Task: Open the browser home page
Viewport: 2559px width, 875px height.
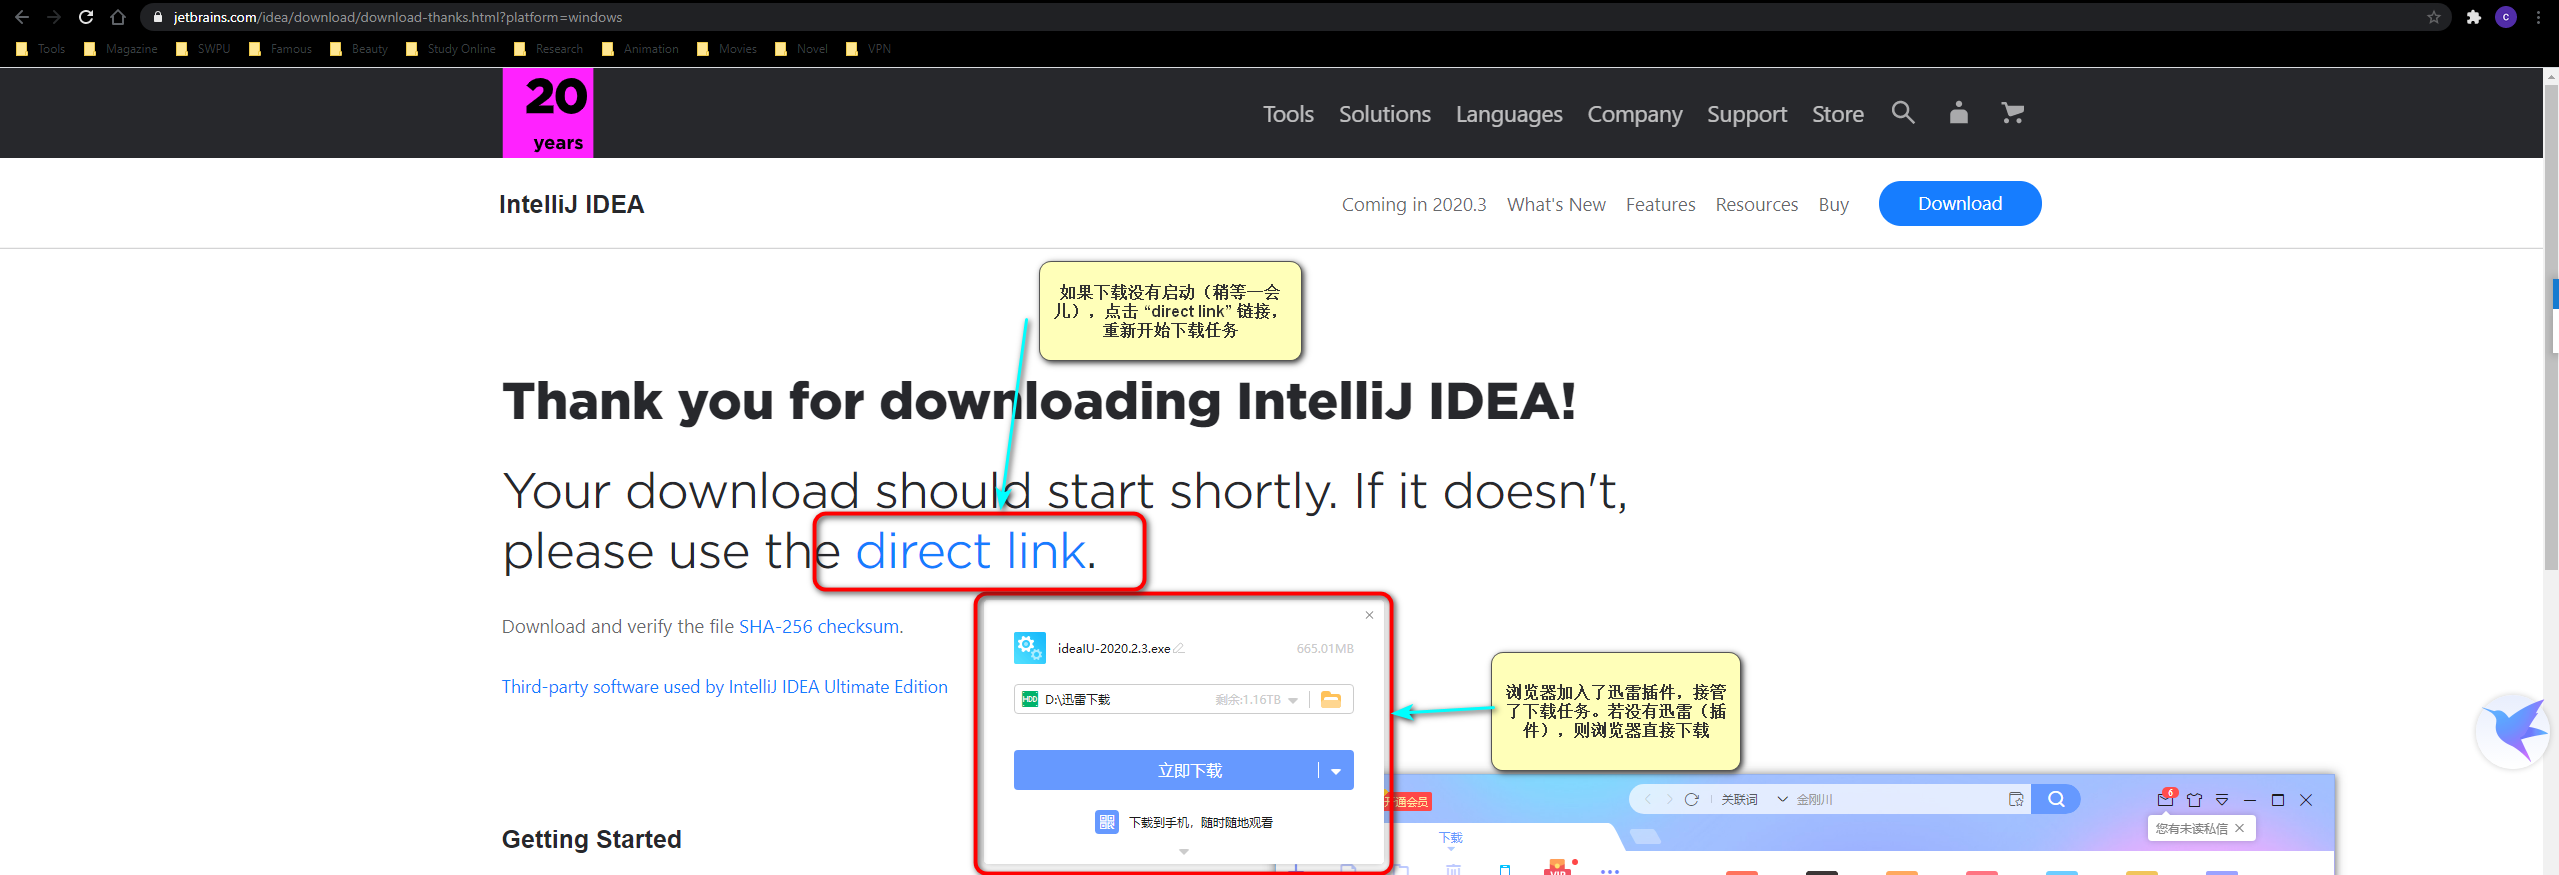Action: [x=118, y=17]
